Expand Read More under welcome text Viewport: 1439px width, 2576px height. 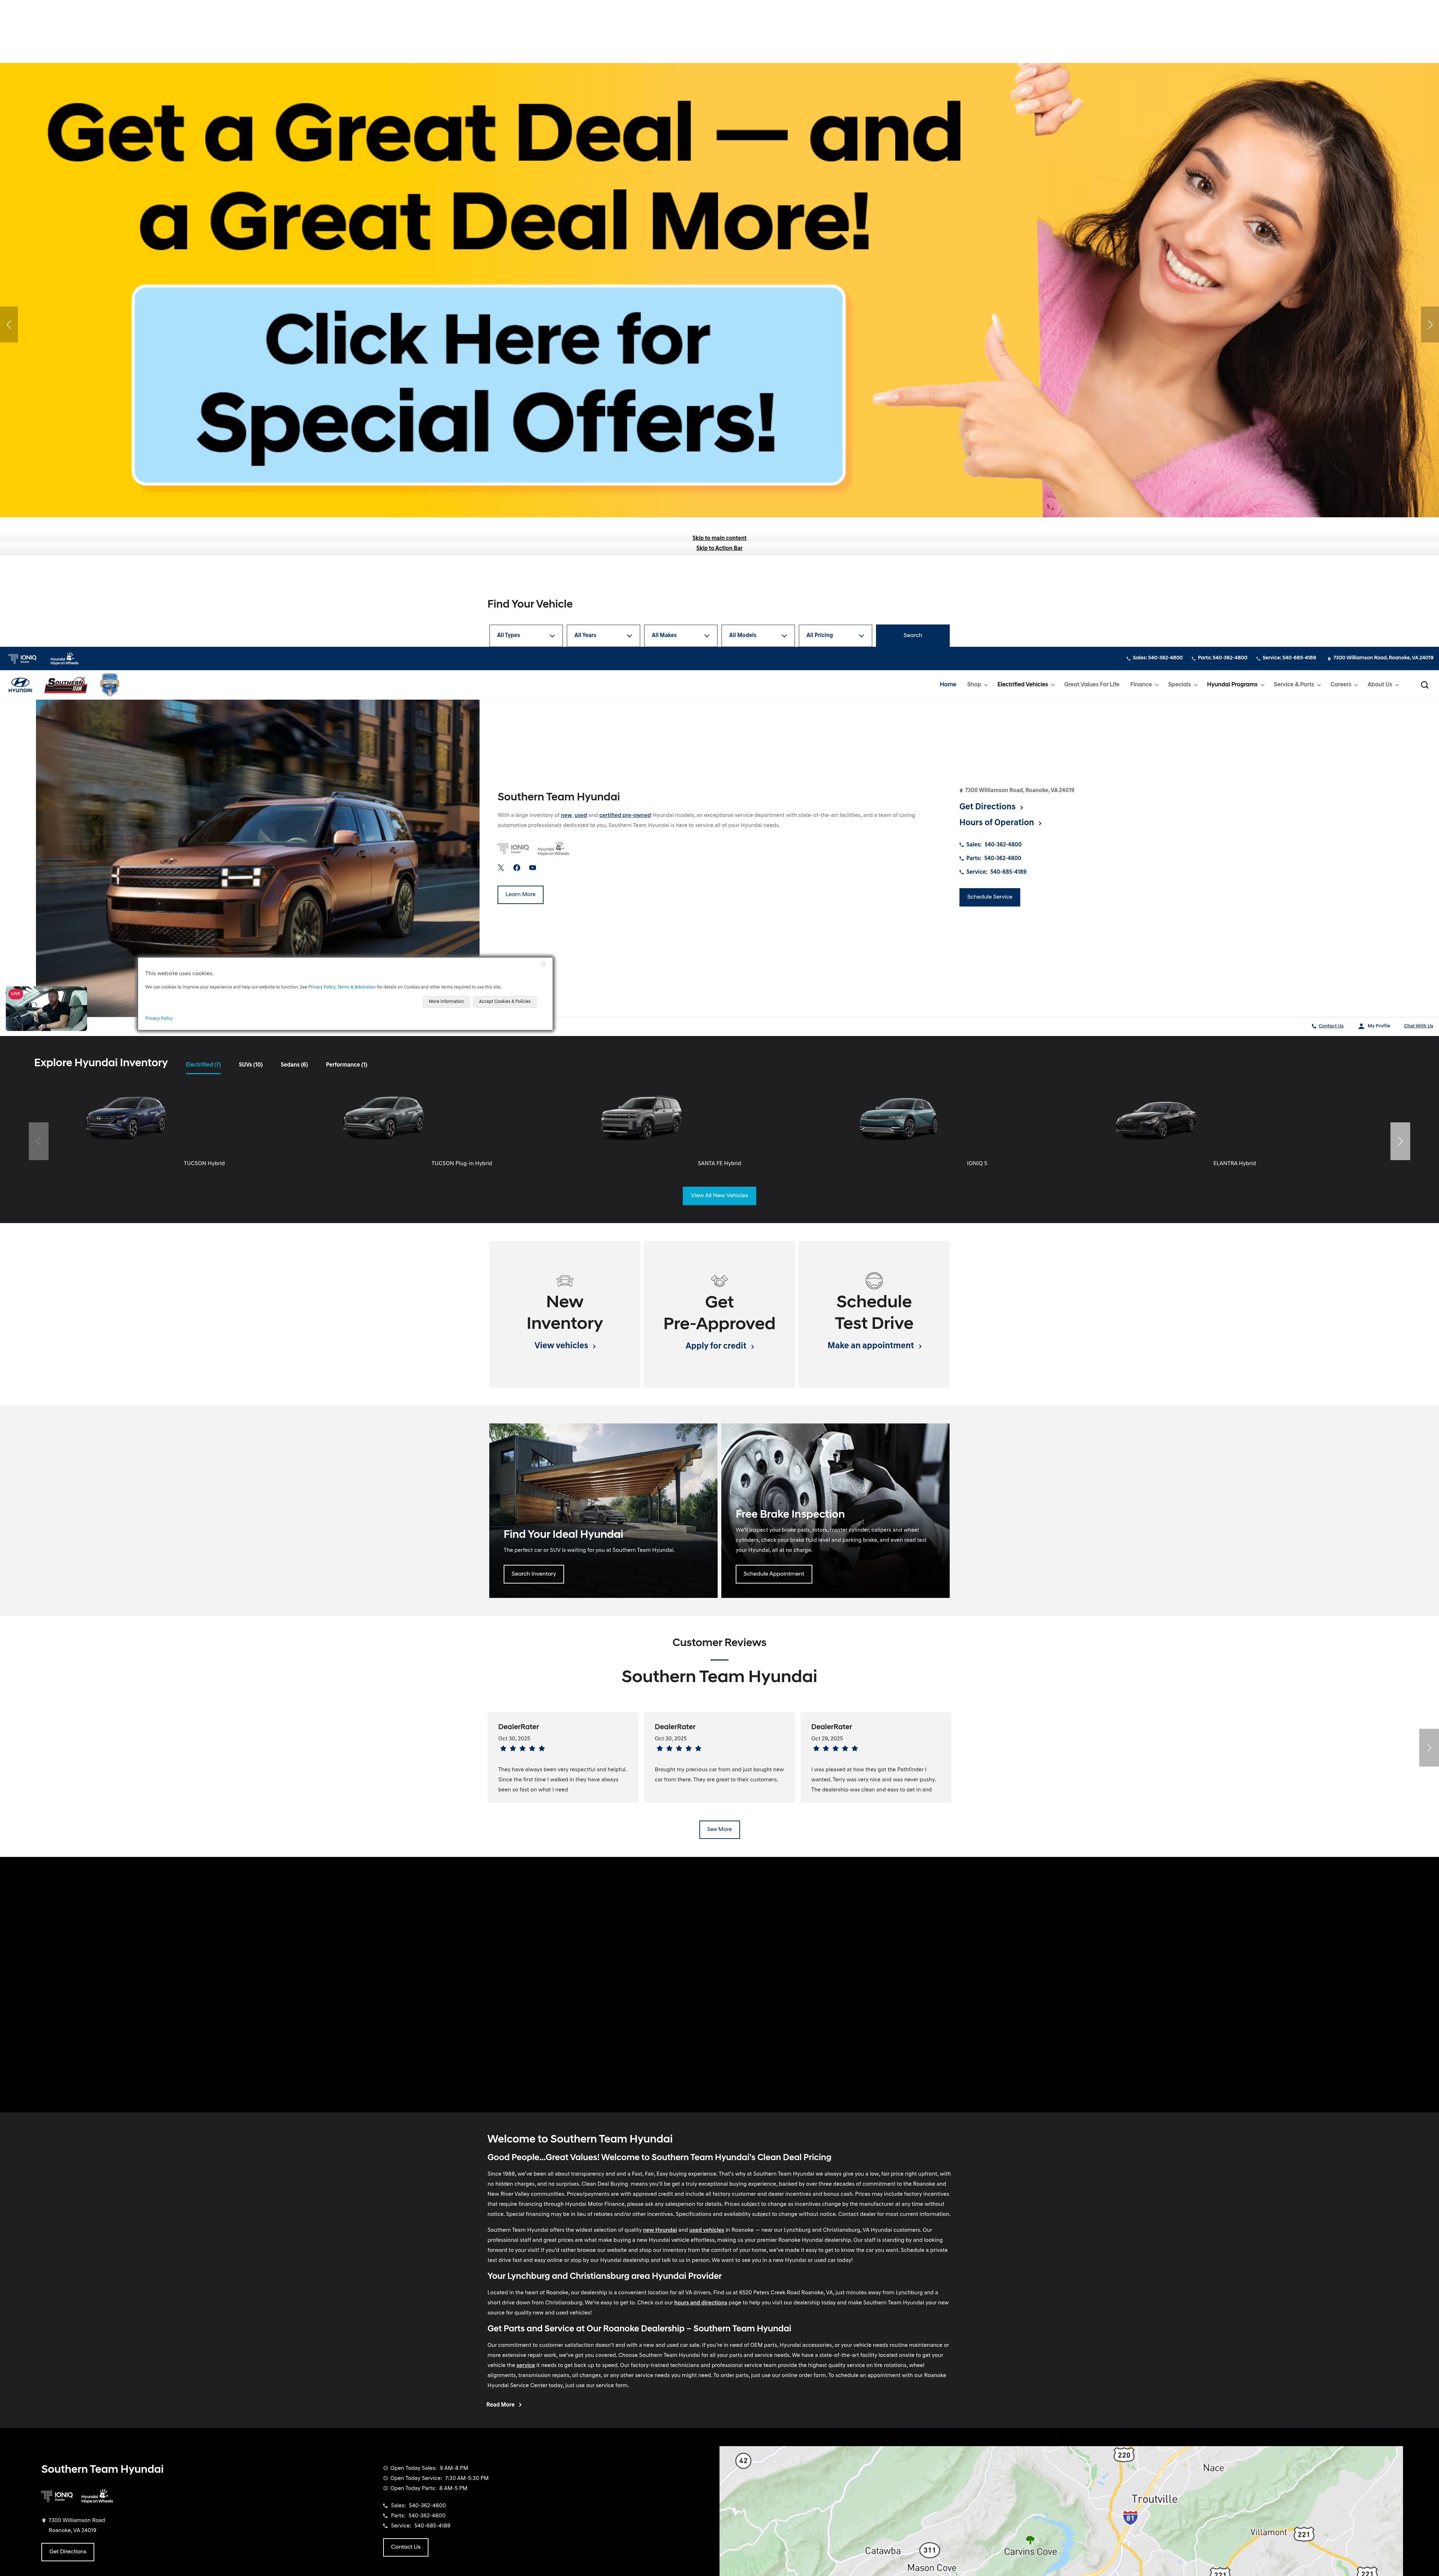[x=504, y=2405]
